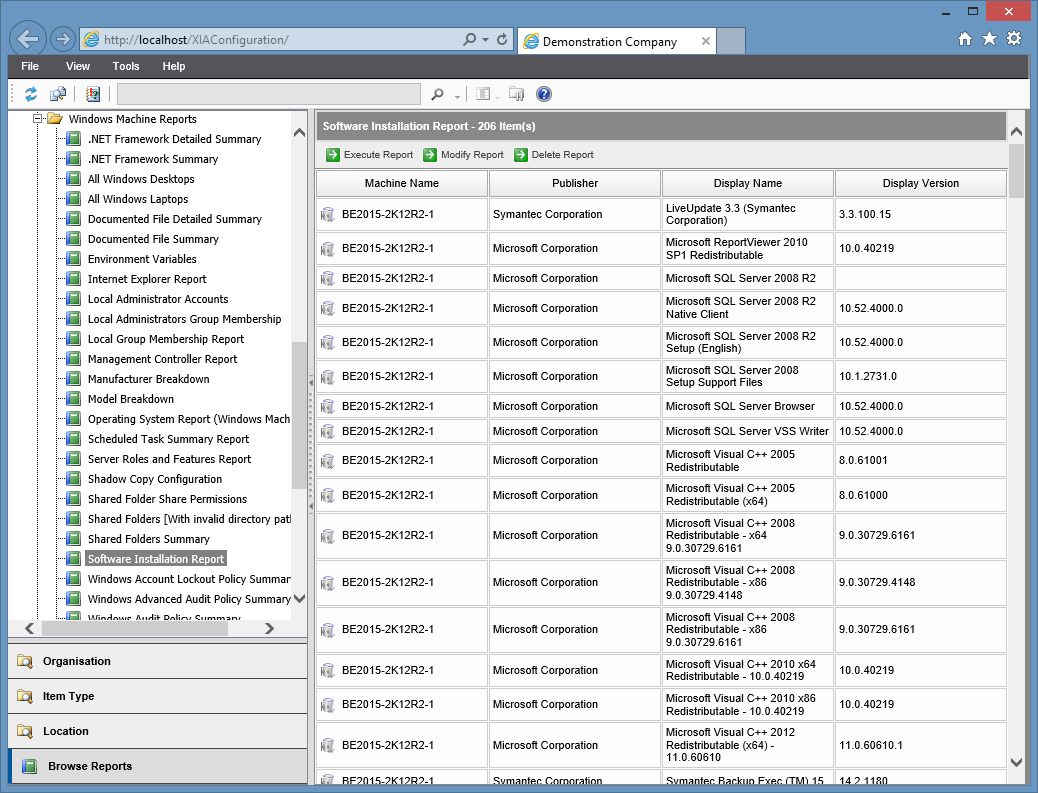Image resolution: width=1038 pixels, height=793 pixels.
Task: Click the Browse Reports green book icon
Action: (29, 766)
